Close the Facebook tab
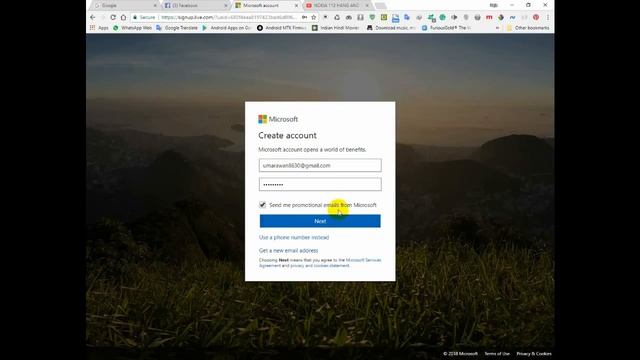Viewport: 640px width, 360px height. [226, 6]
